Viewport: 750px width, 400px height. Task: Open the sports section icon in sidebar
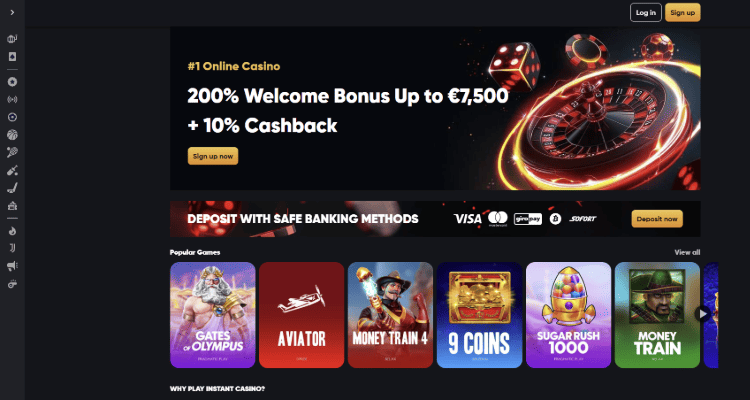pyautogui.click(x=12, y=39)
